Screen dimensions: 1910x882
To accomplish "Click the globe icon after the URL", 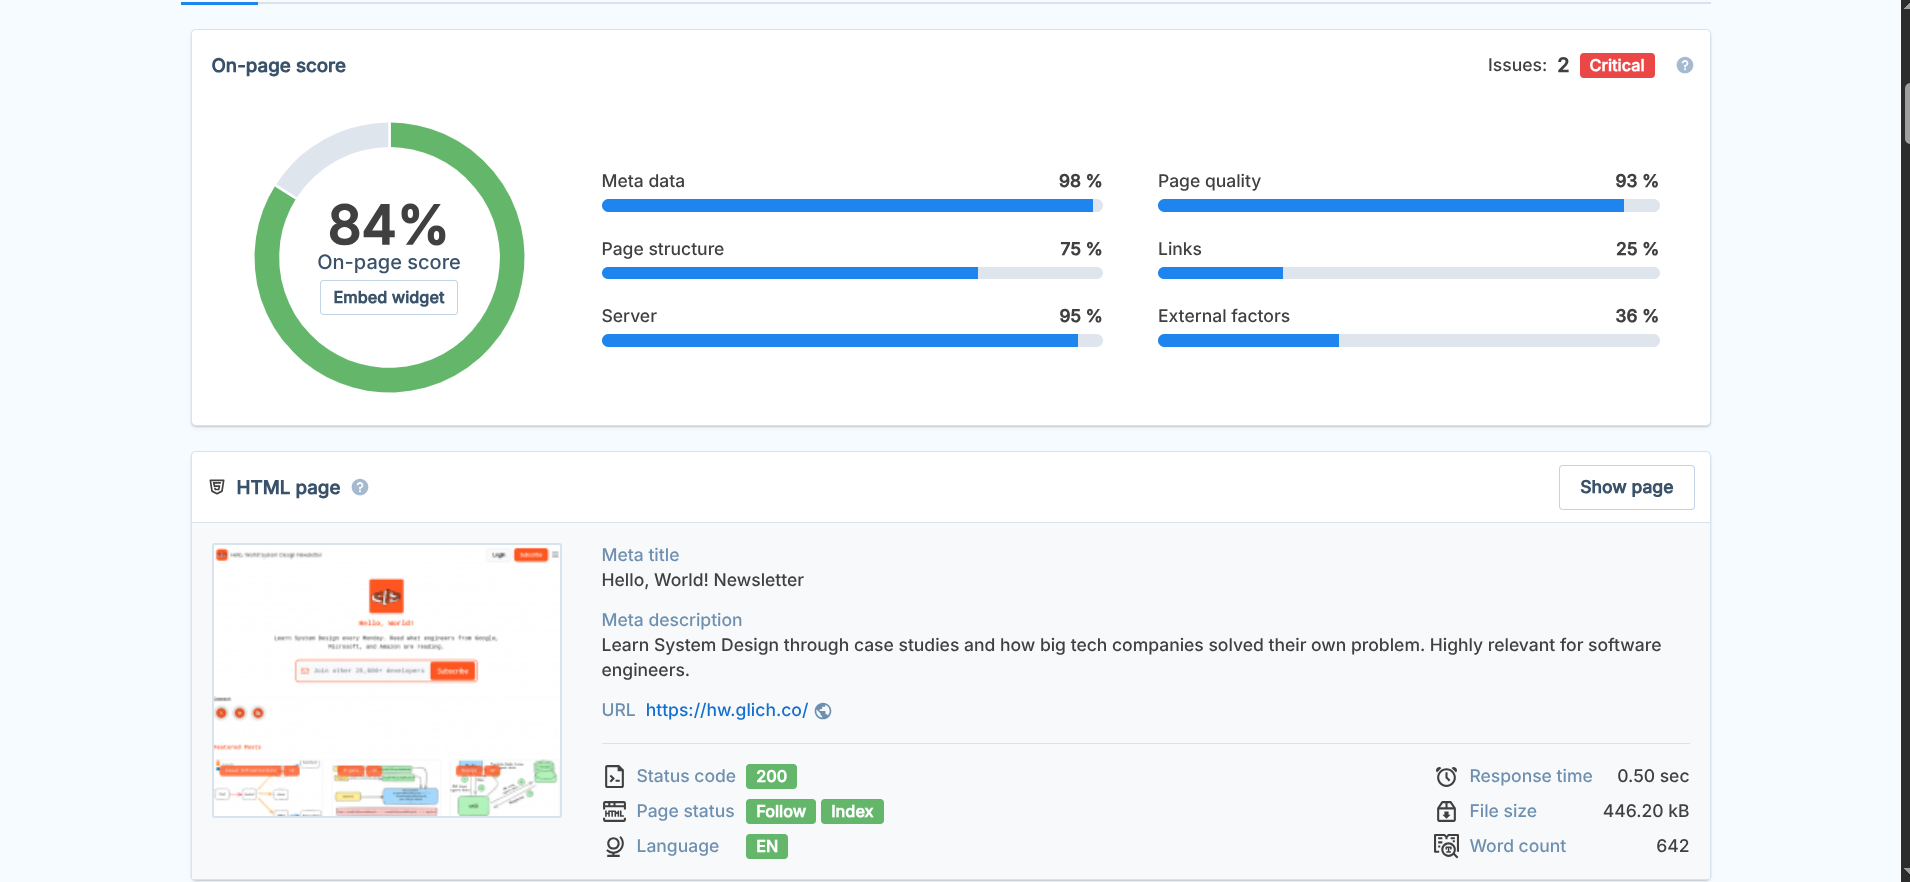I will (823, 711).
